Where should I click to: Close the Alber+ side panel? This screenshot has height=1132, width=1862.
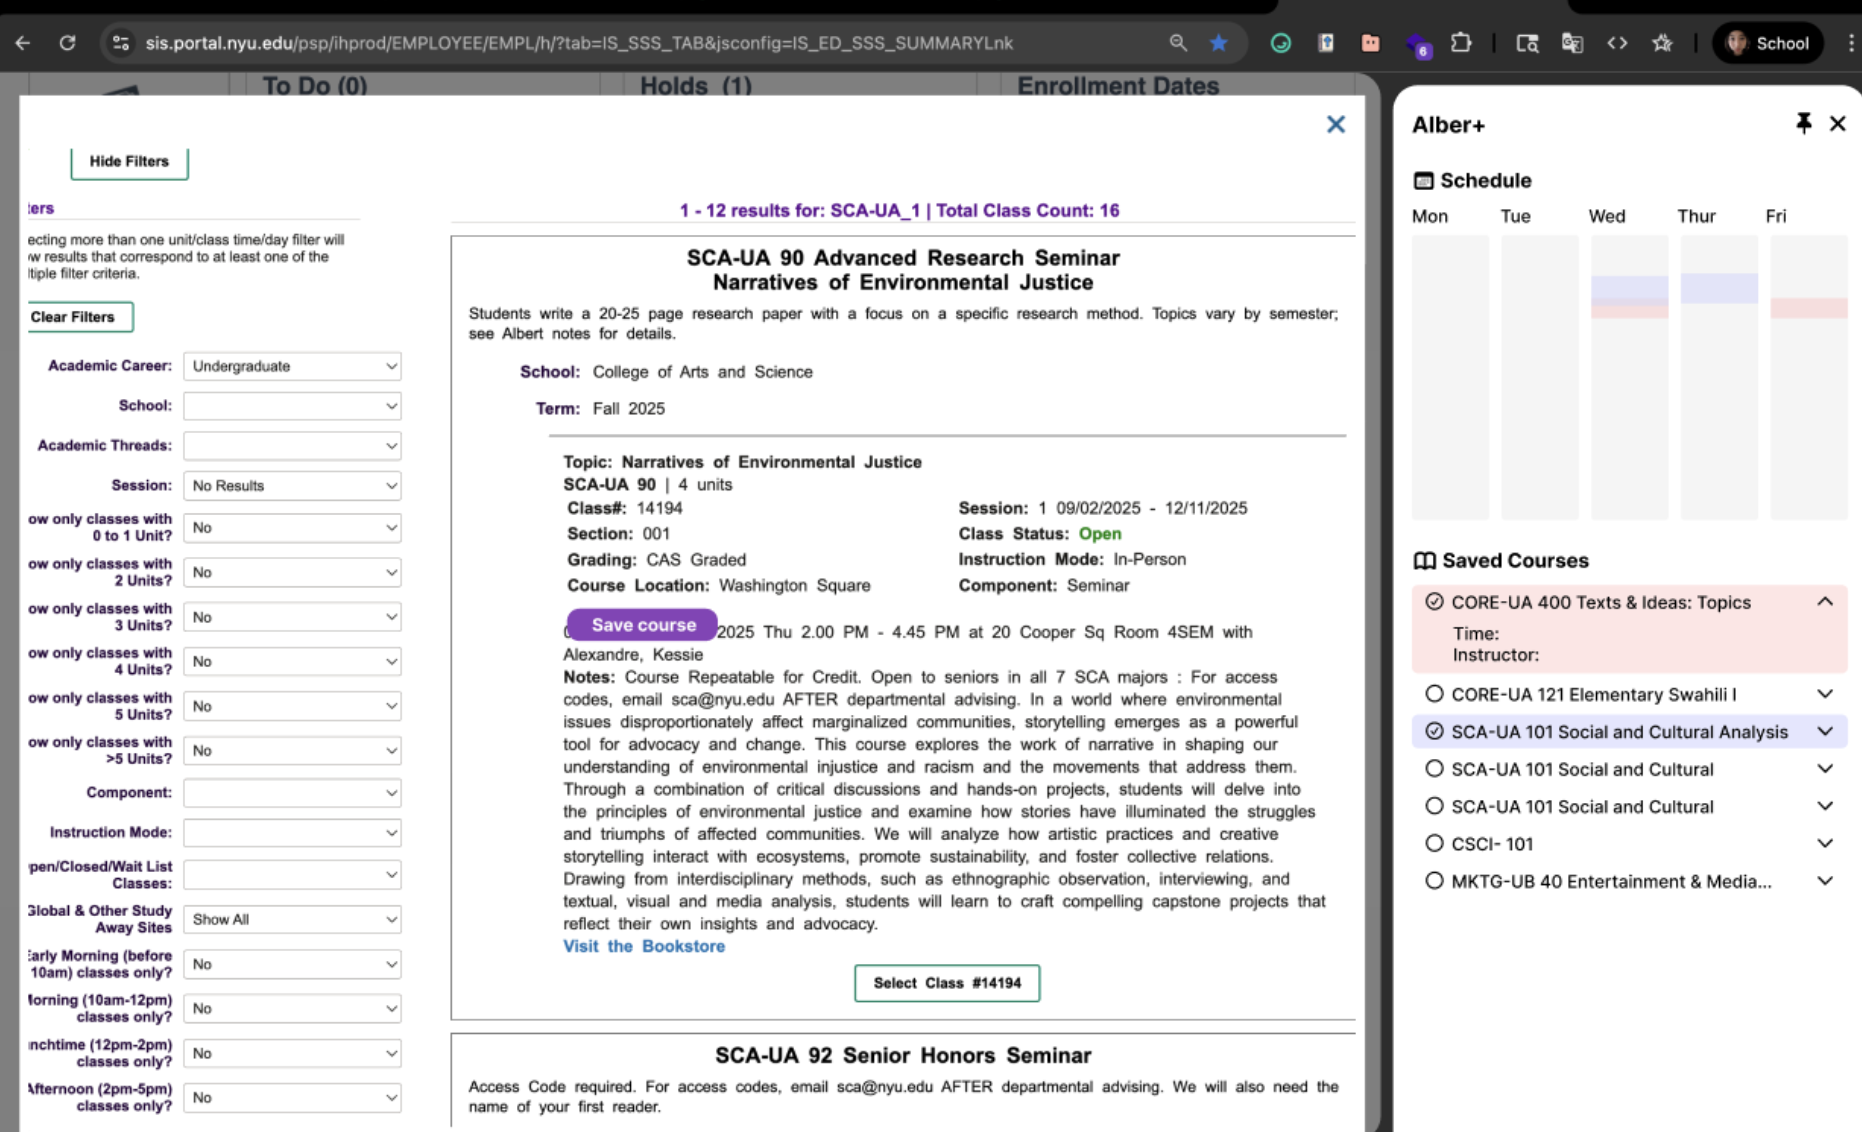[x=1837, y=123]
